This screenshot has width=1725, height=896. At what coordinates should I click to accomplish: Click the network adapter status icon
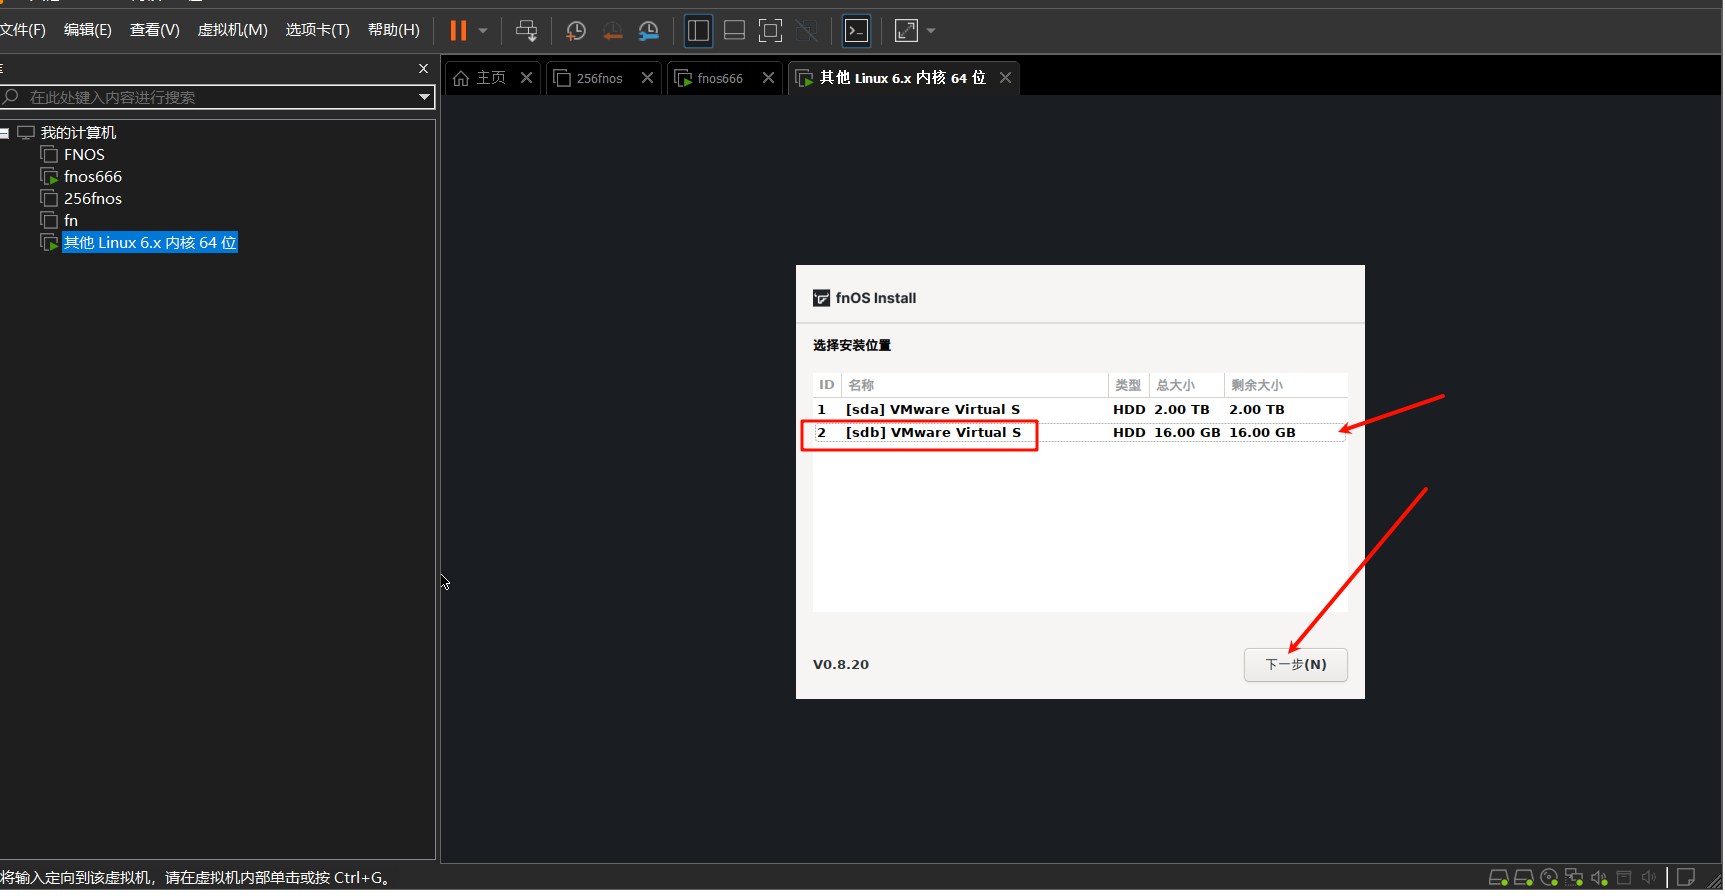click(x=1574, y=878)
